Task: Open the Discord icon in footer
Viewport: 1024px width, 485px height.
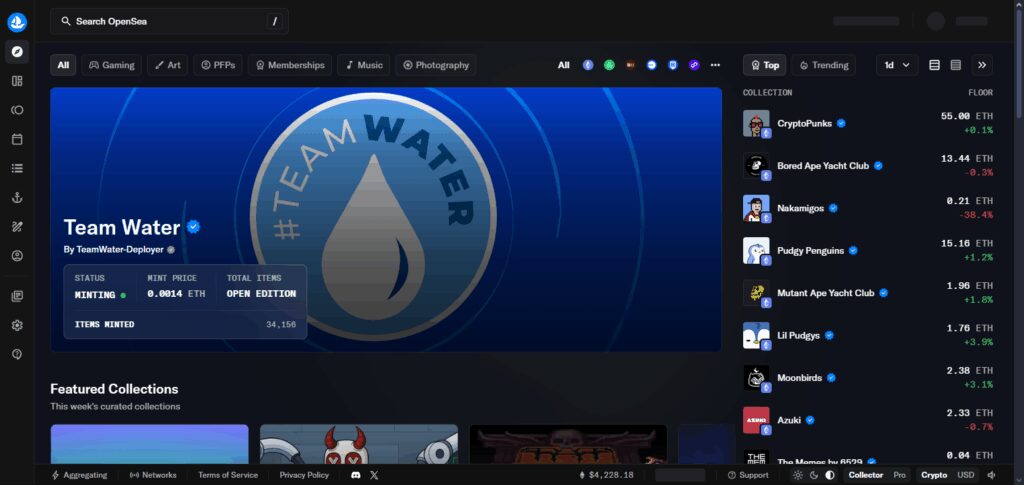Action: pos(356,475)
